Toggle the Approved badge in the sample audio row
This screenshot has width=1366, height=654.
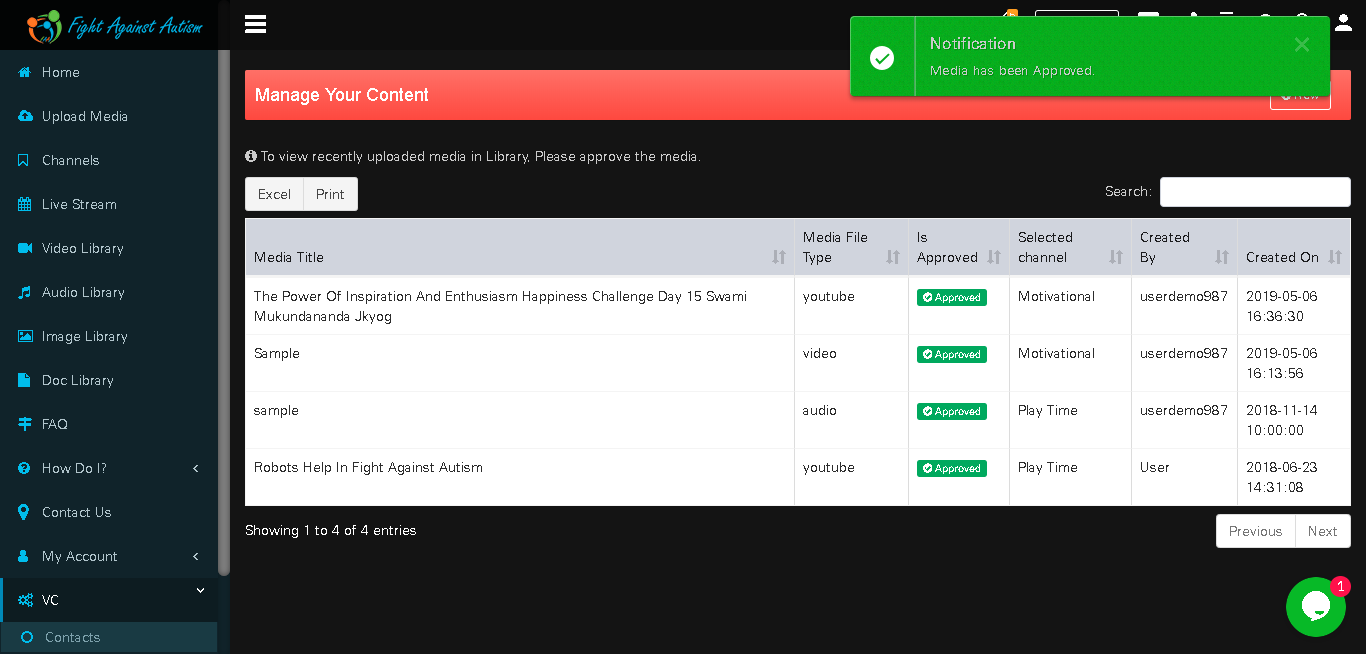point(952,411)
